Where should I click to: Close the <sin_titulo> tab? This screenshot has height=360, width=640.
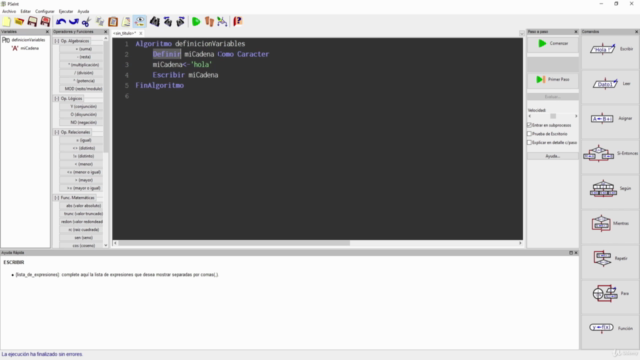pyautogui.click(x=141, y=33)
